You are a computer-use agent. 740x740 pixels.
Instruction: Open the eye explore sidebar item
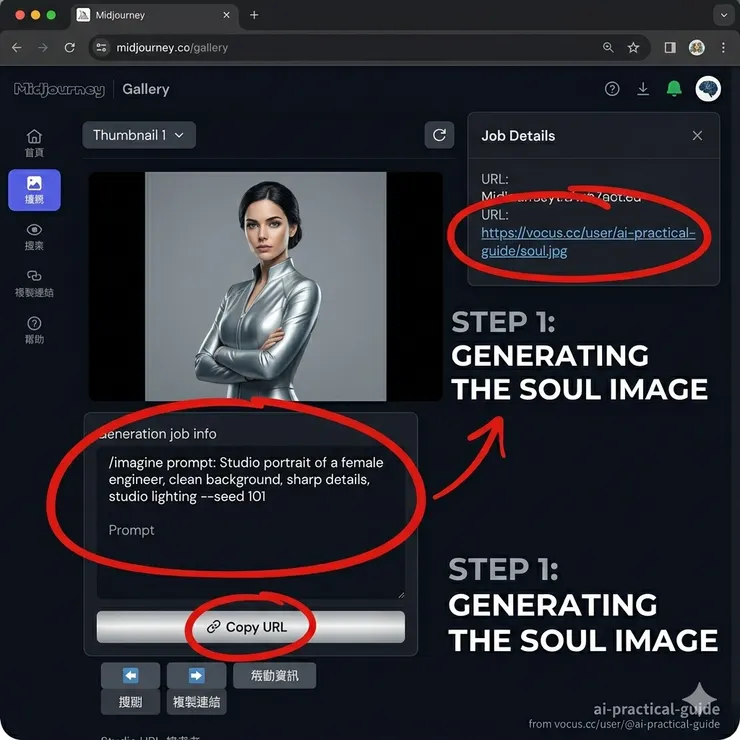click(34, 237)
